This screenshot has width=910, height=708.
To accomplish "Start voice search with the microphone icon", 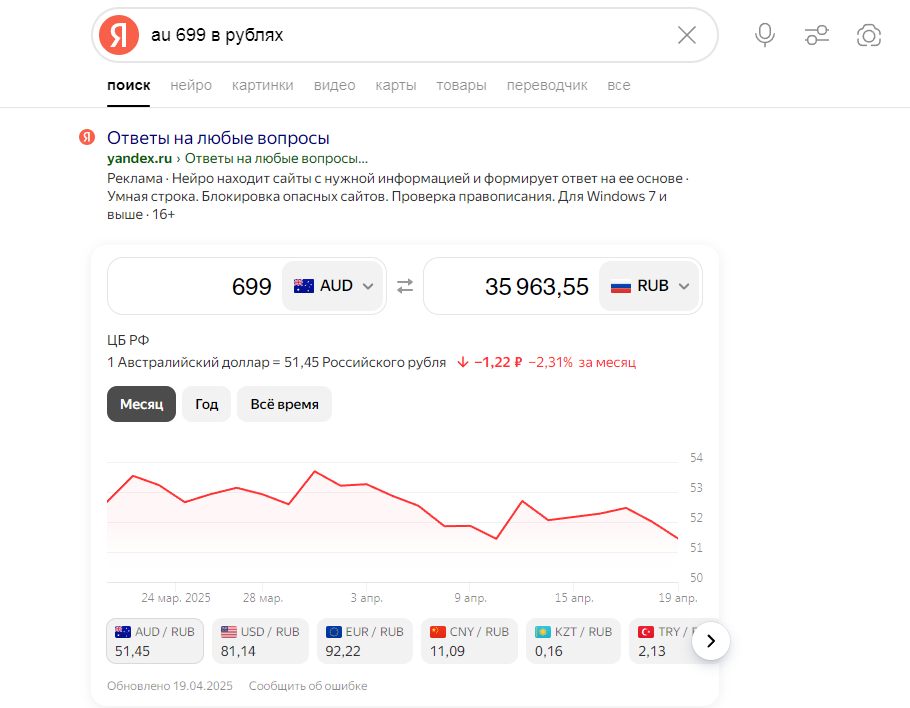I will coord(764,35).
